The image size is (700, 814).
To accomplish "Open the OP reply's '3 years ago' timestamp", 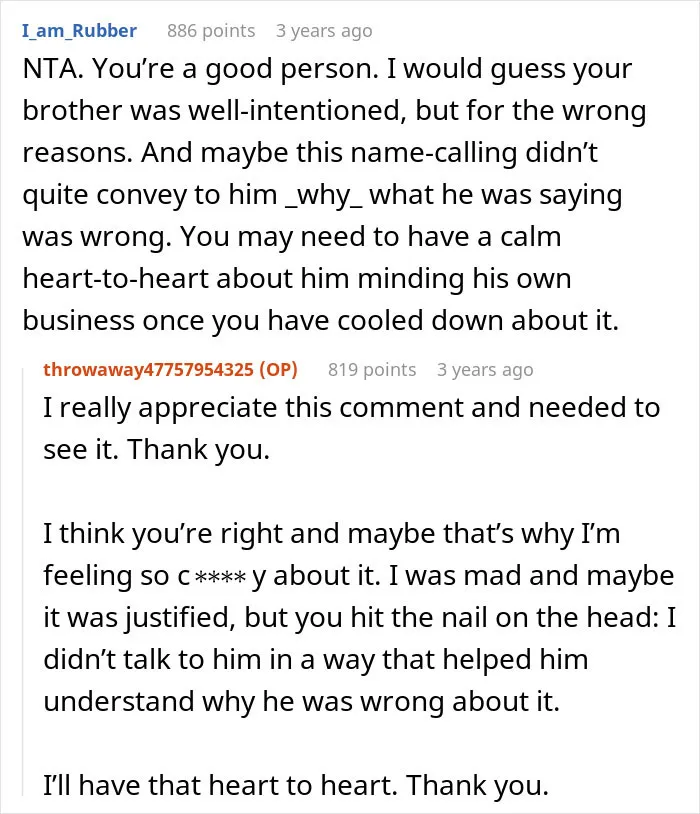I will (485, 370).
